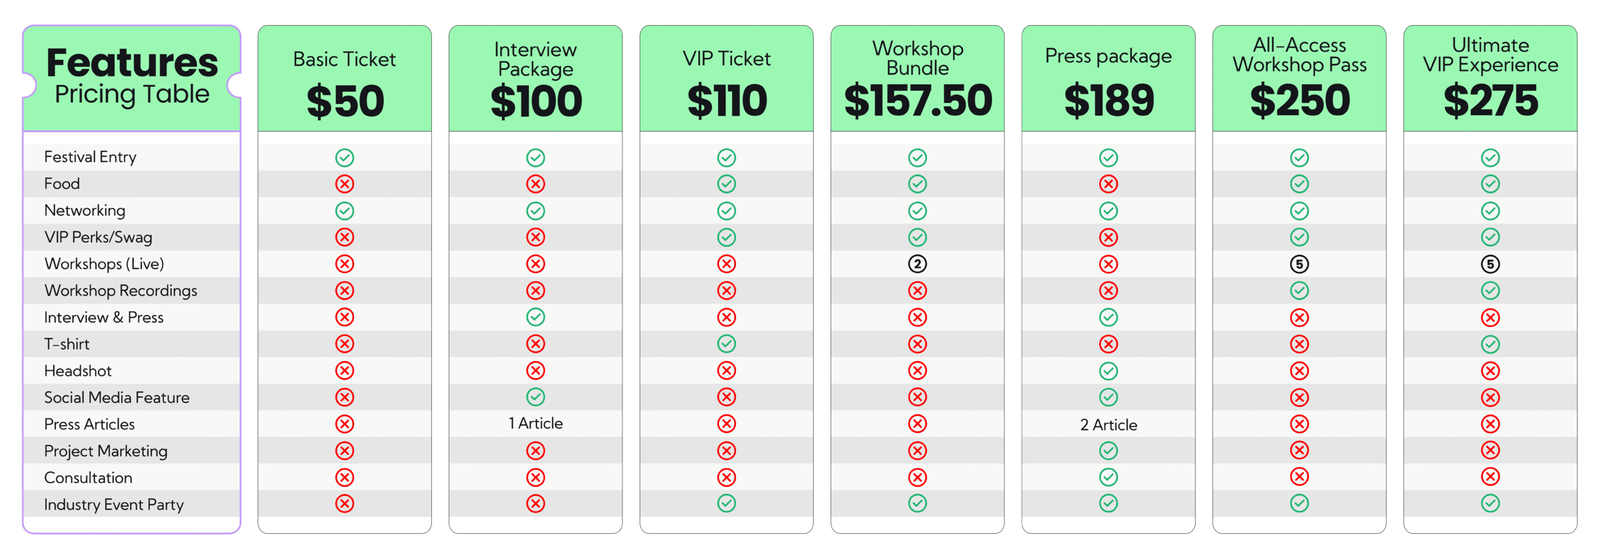This screenshot has width=1600, height=559.
Task: Select the Project Marketing feature row label
Action: click(x=106, y=451)
